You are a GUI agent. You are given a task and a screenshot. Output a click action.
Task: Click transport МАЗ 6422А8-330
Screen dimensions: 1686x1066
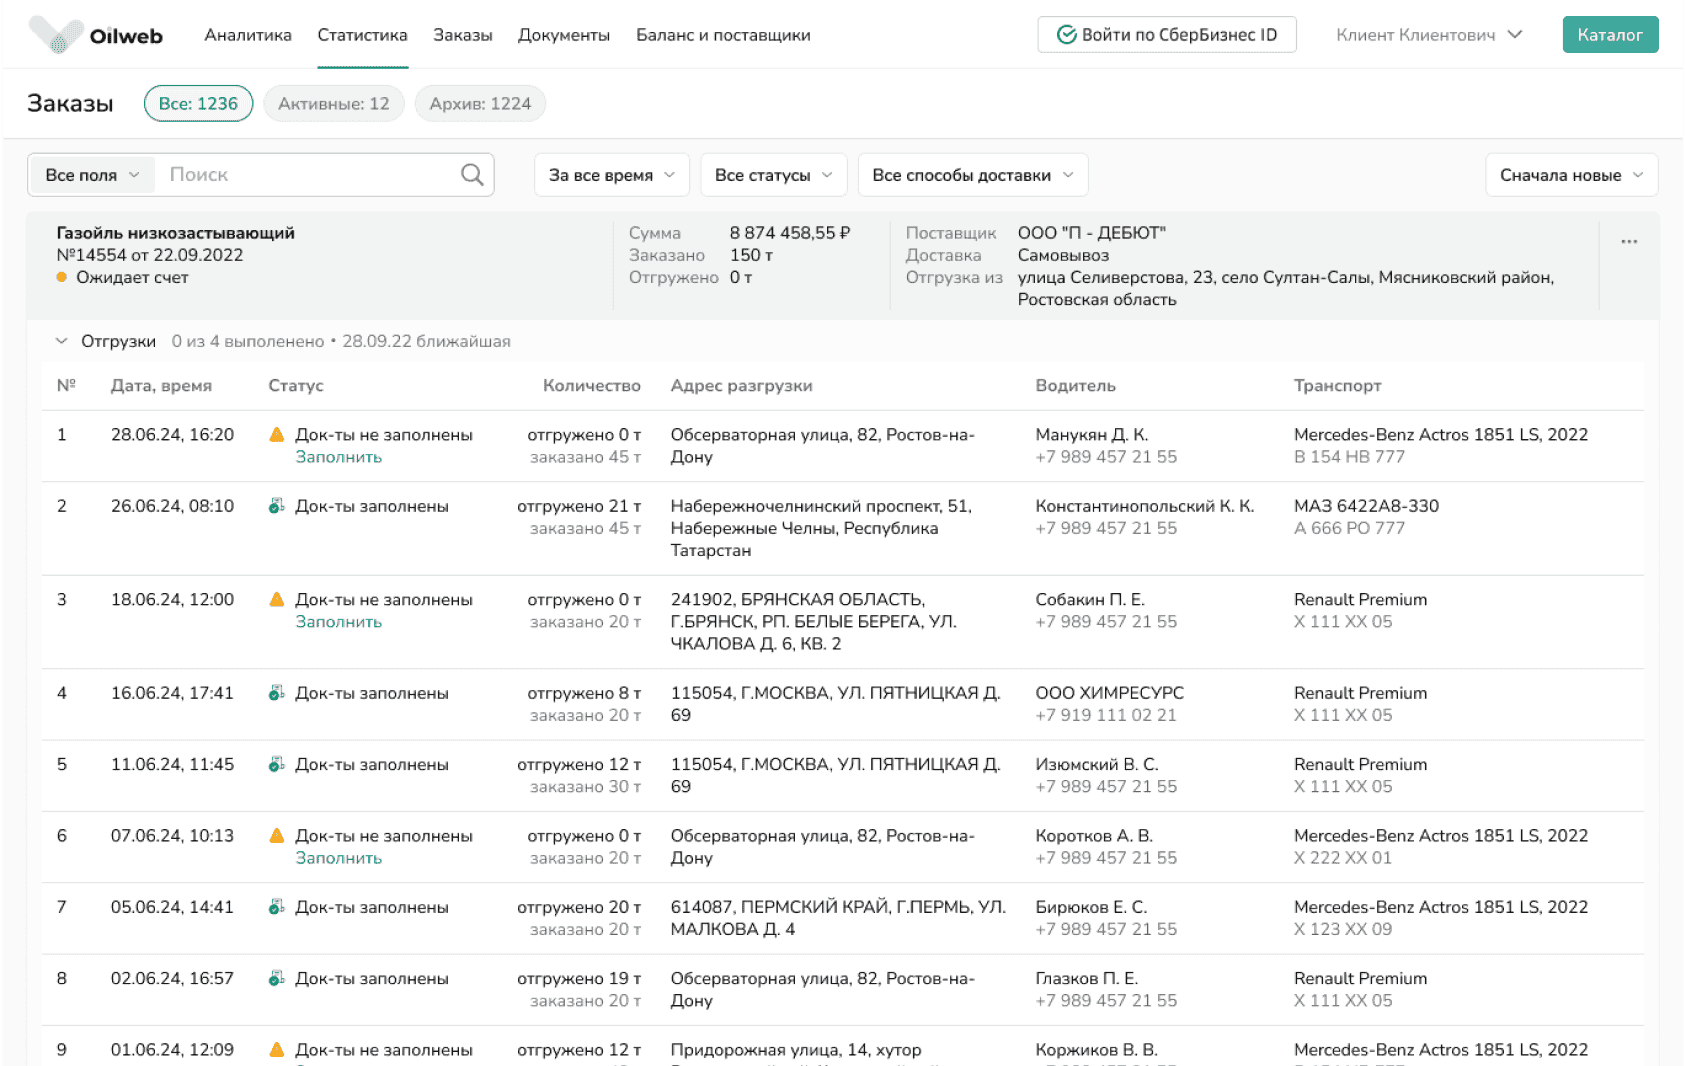[x=1367, y=506]
